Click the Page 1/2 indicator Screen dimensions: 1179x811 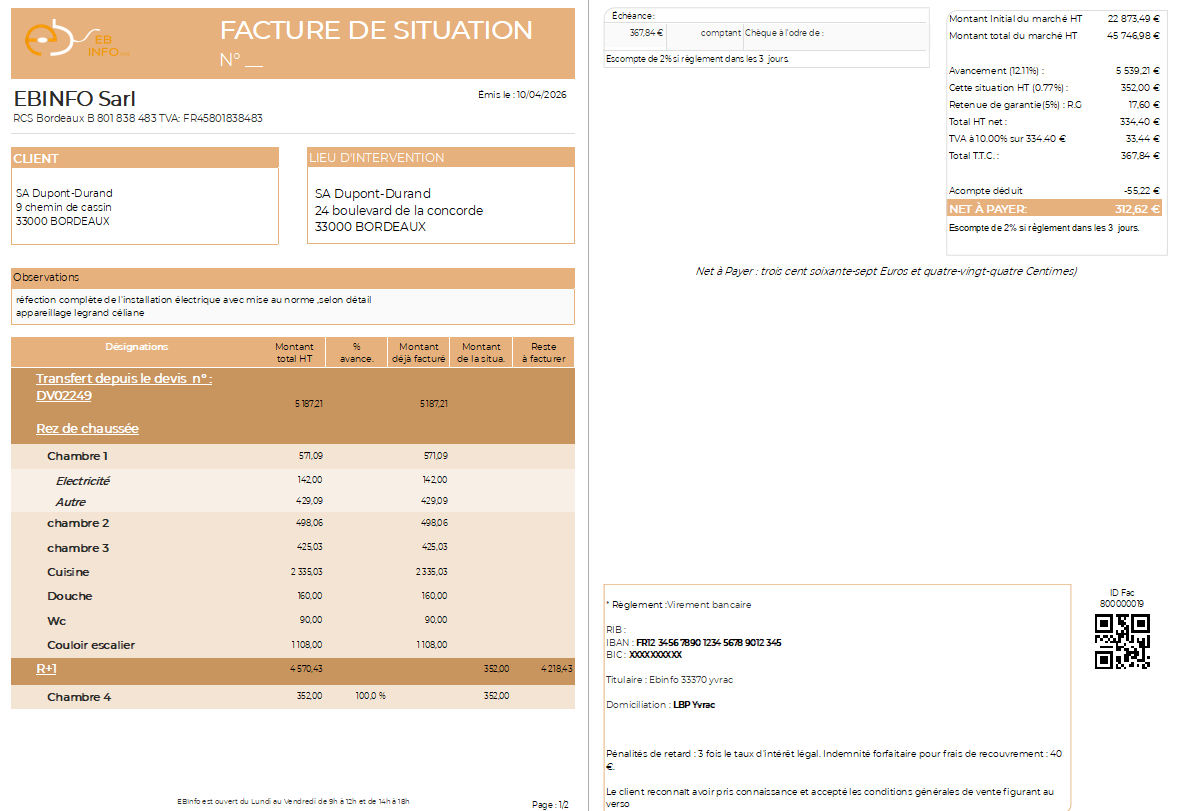click(550, 804)
